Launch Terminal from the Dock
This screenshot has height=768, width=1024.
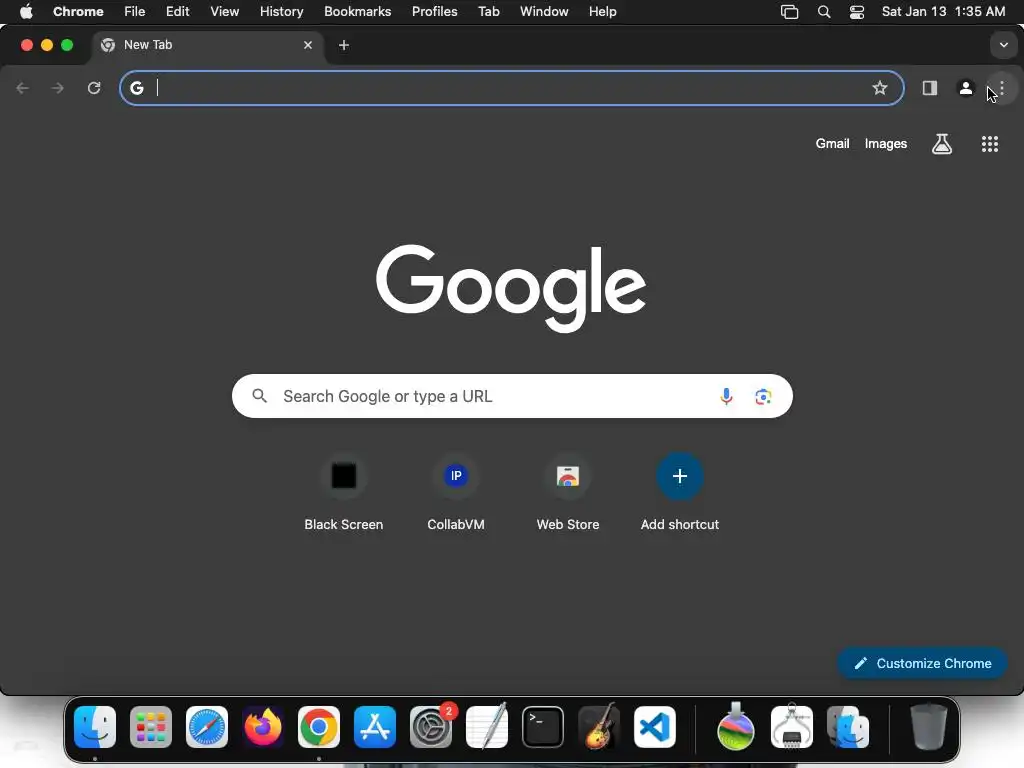coord(543,727)
